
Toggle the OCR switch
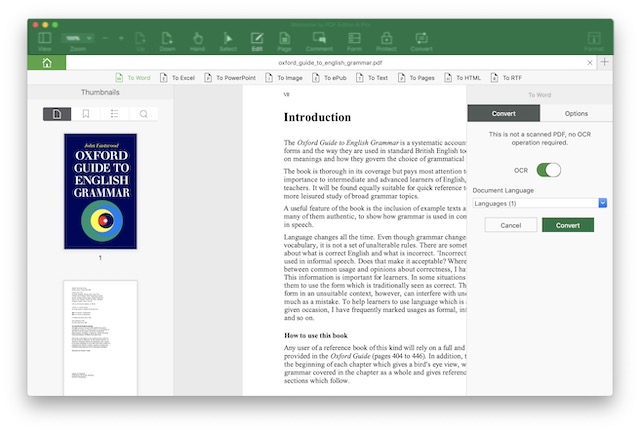pyautogui.click(x=549, y=170)
